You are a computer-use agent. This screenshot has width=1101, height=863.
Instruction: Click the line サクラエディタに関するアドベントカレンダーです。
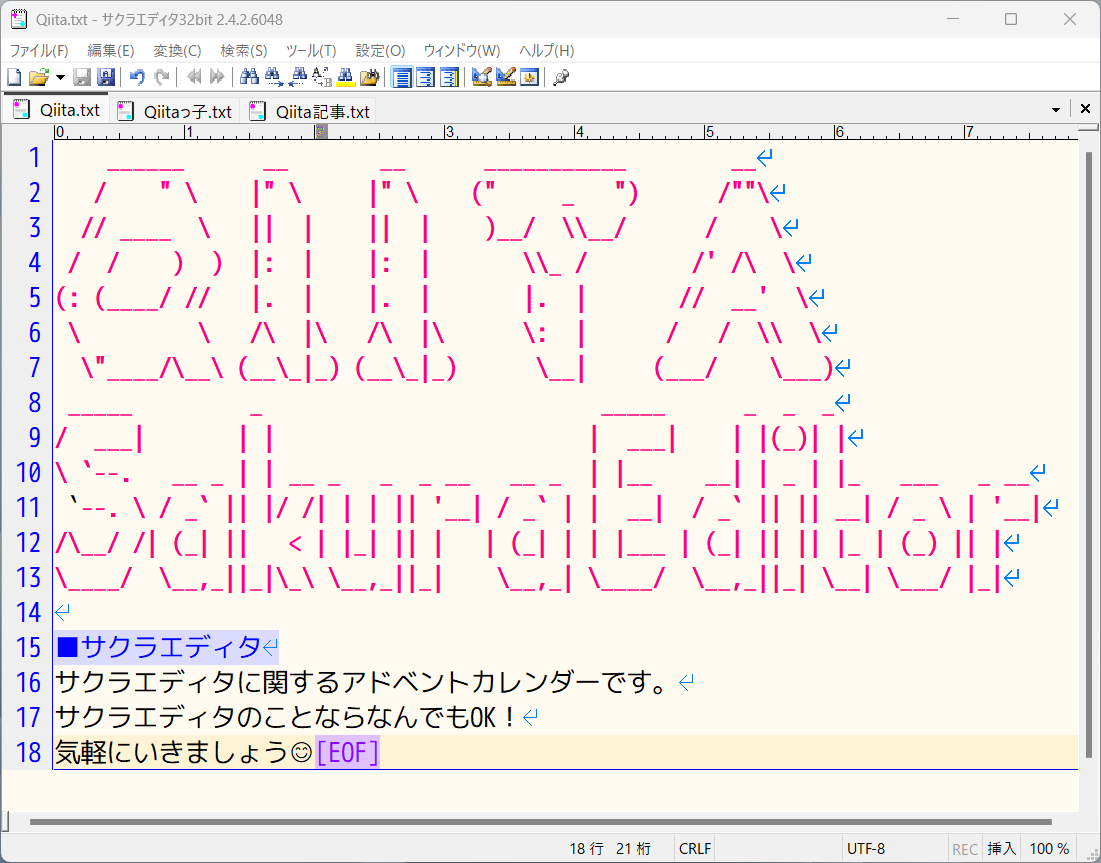tap(361, 683)
